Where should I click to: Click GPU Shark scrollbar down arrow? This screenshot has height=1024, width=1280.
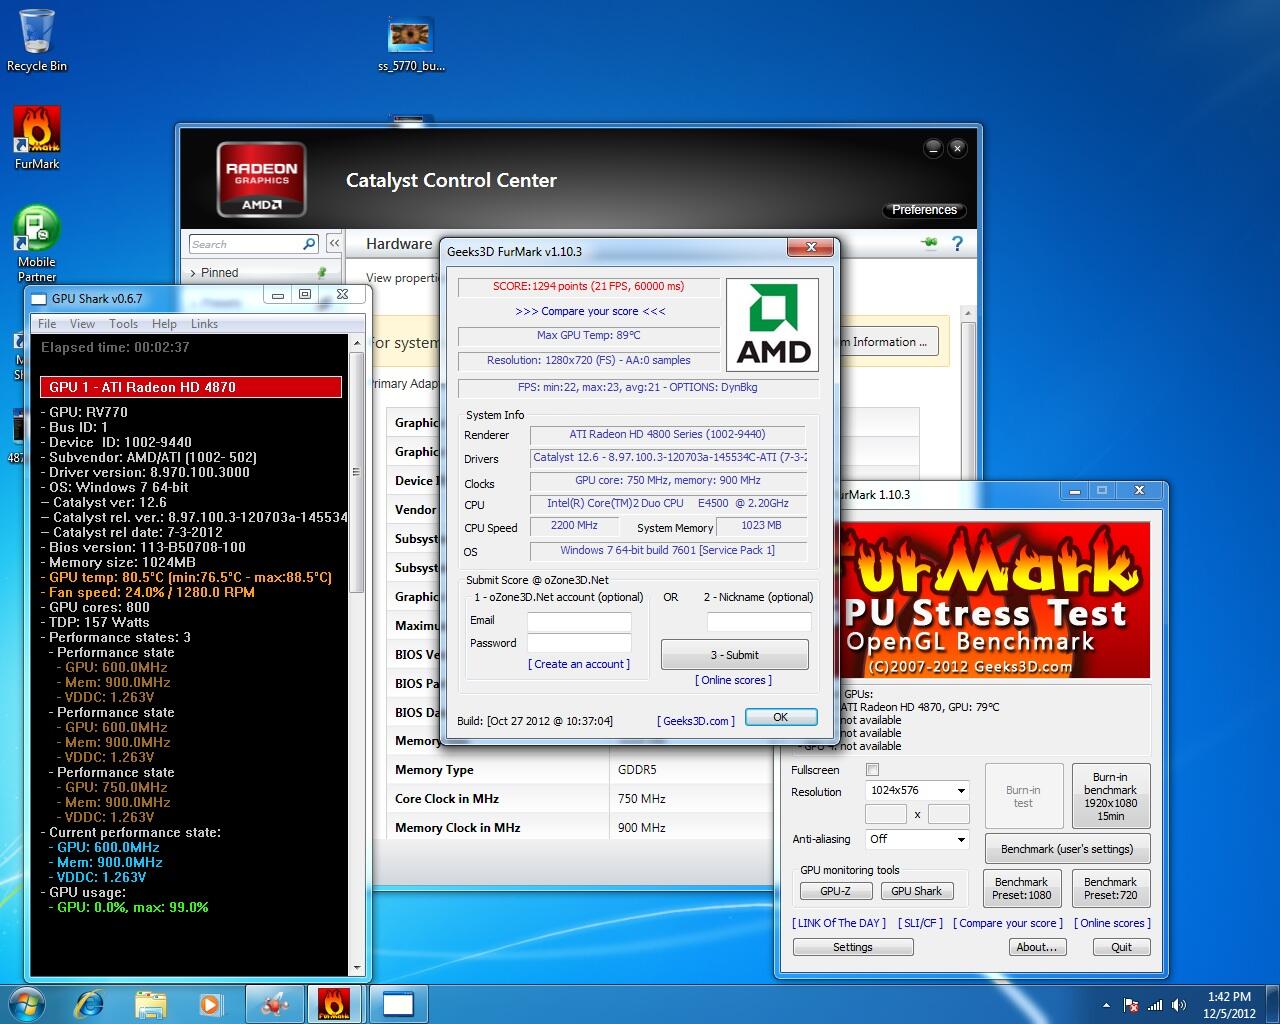click(x=357, y=968)
